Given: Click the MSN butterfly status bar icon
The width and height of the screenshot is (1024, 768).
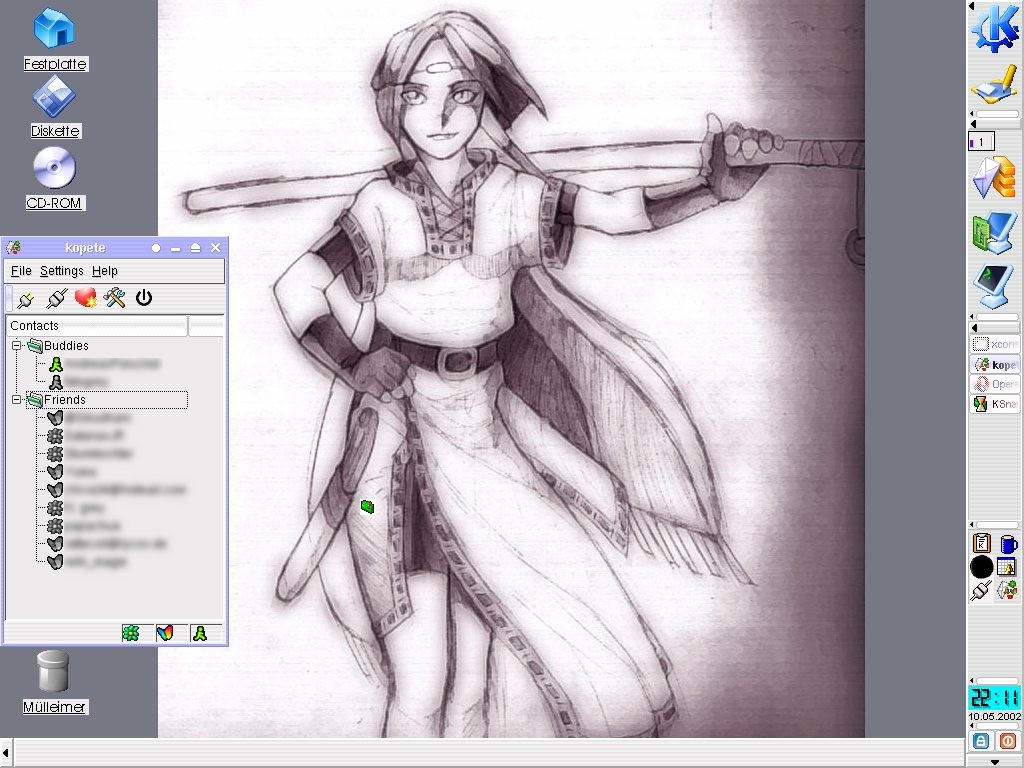Looking at the screenshot, I should pyautogui.click(x=165, y=633).
